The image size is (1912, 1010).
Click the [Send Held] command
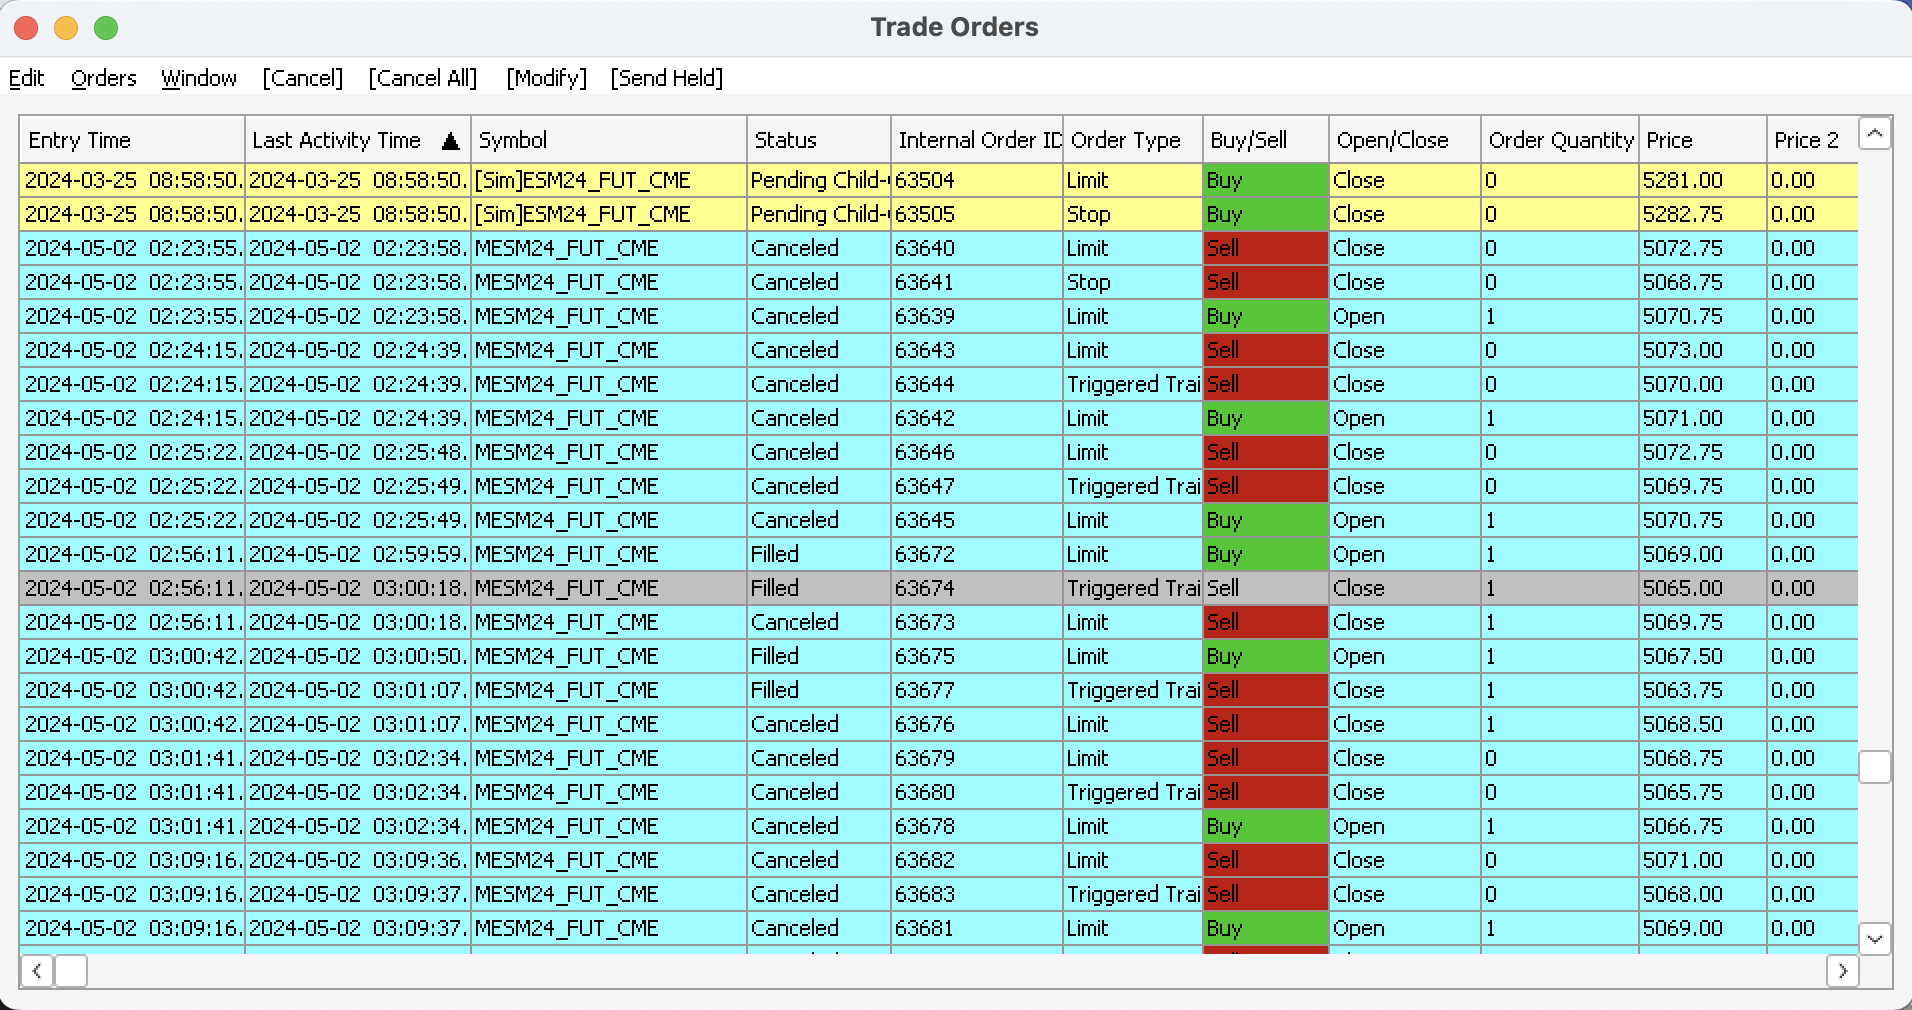667,78
